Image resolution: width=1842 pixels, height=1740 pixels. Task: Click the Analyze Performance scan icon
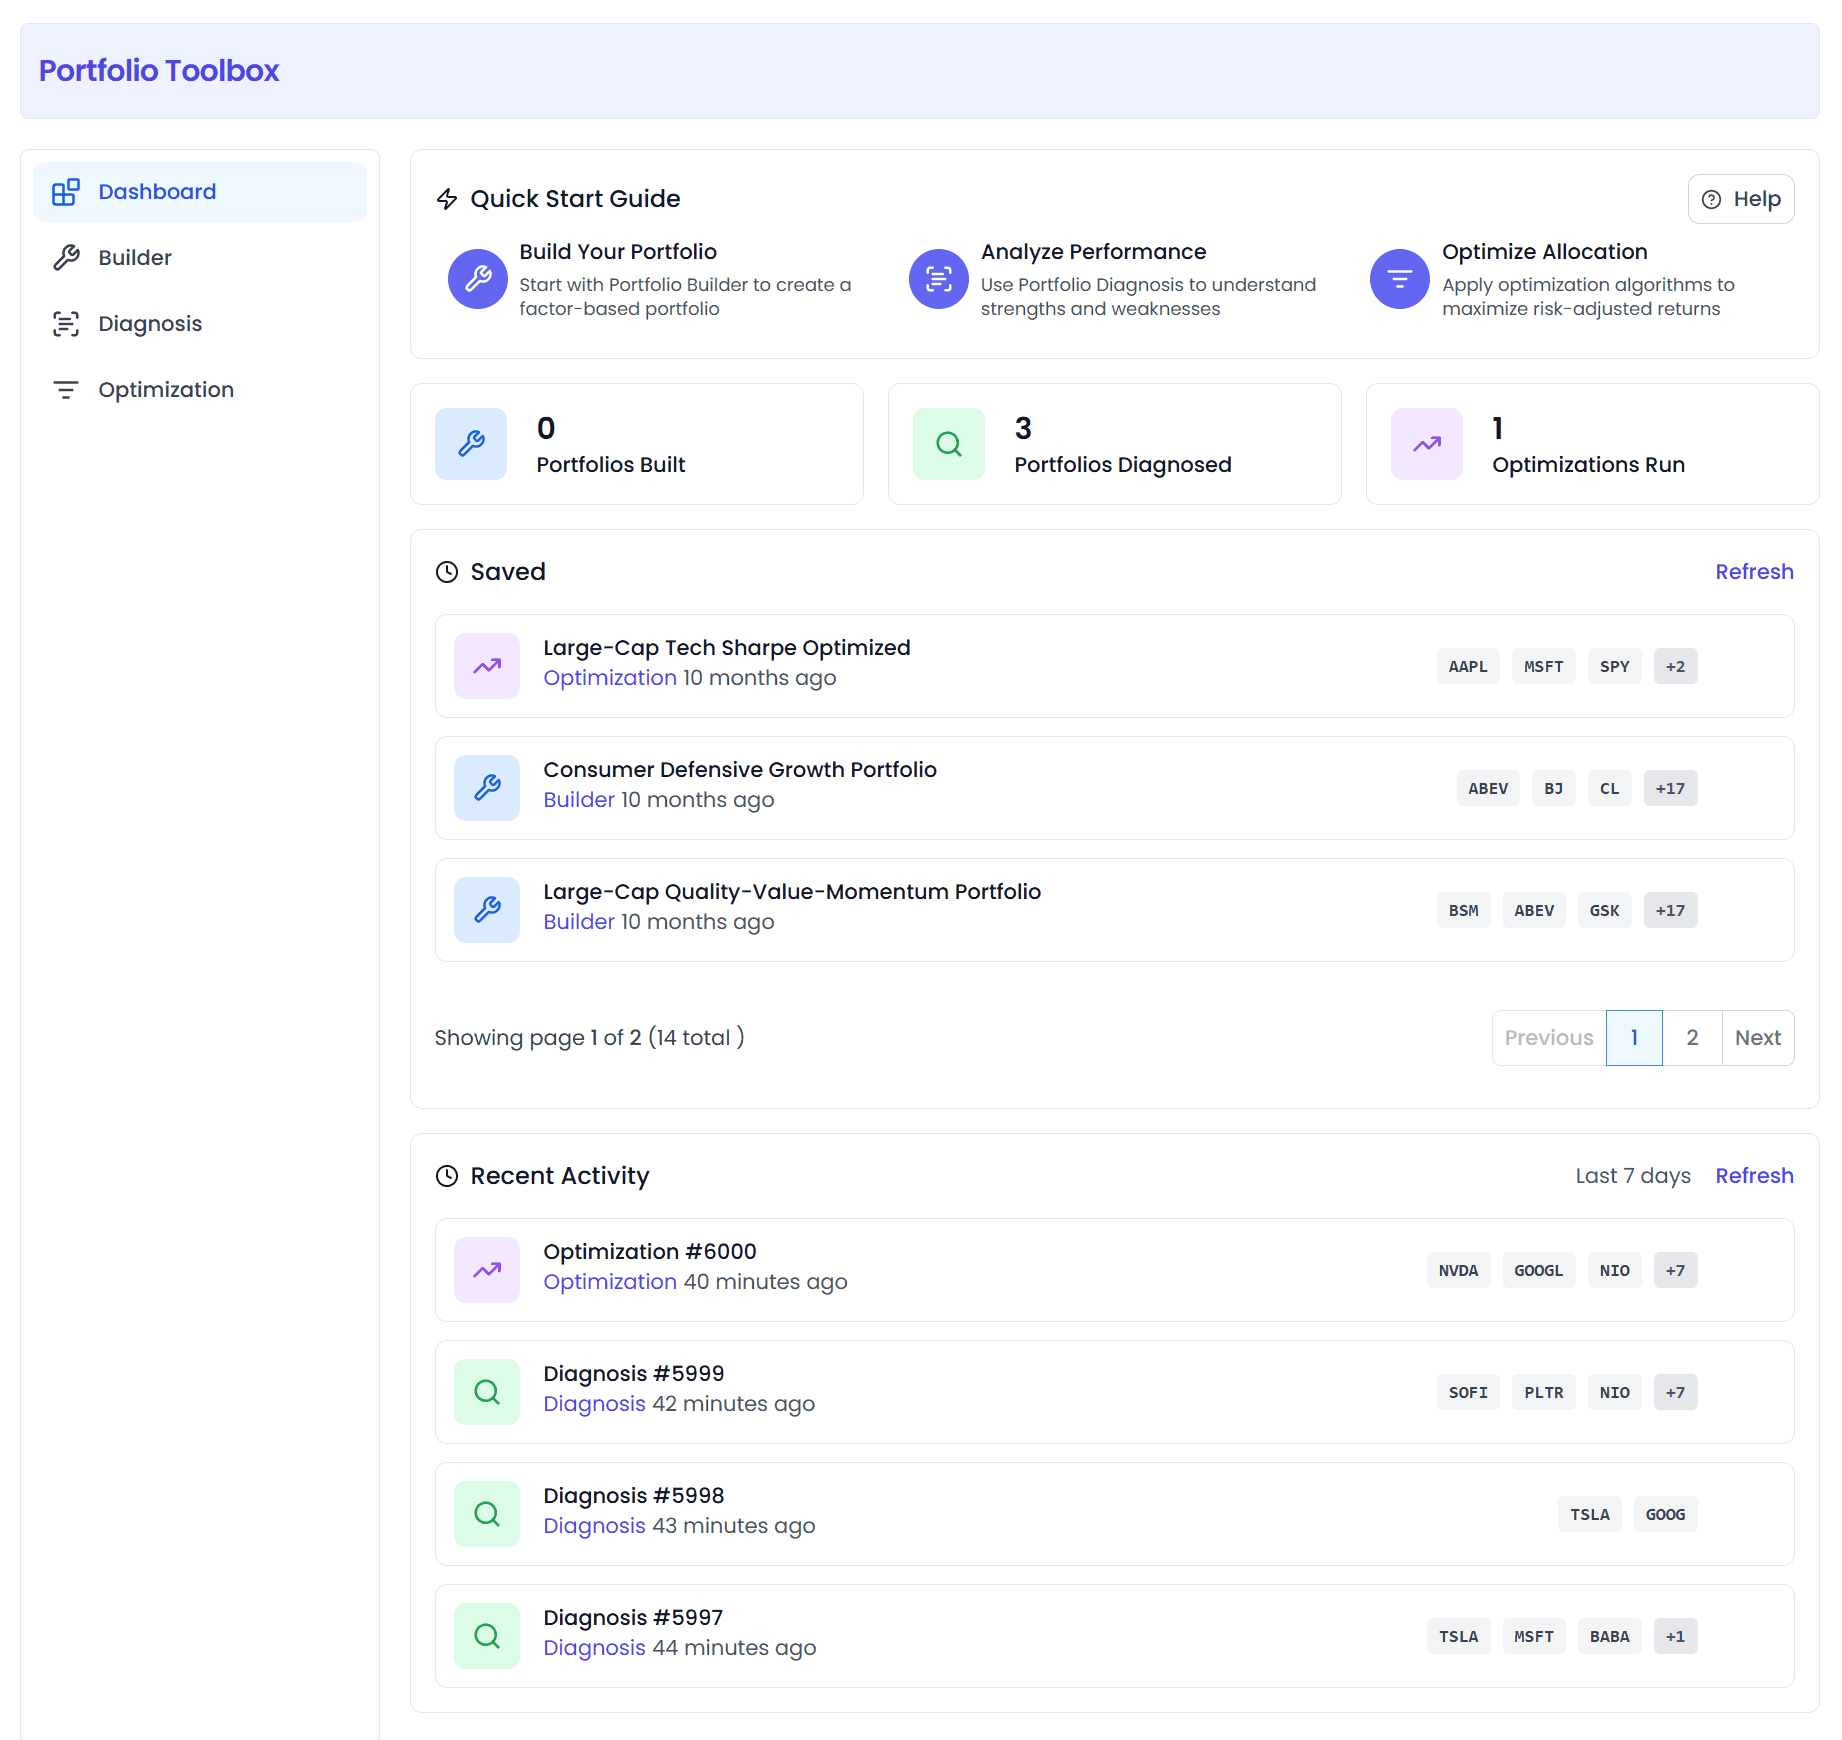(x=939, y=279)
